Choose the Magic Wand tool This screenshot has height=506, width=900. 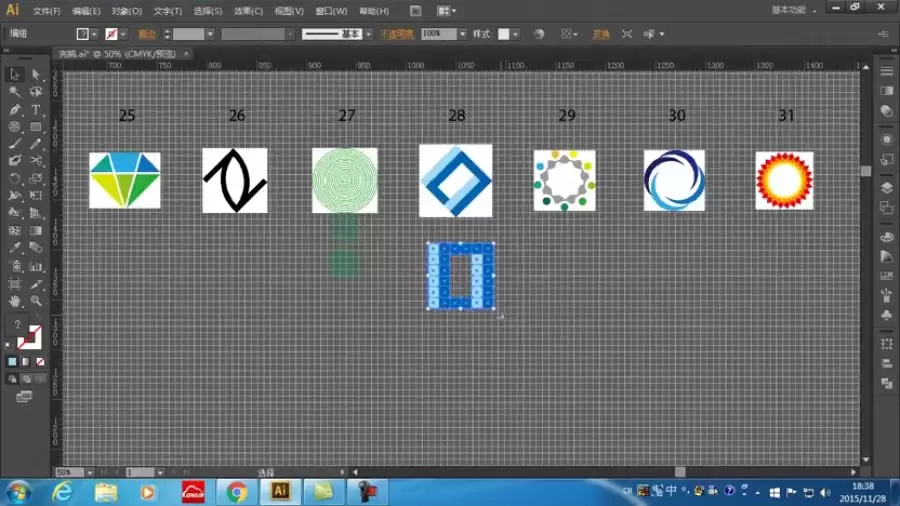pos(14,92)
